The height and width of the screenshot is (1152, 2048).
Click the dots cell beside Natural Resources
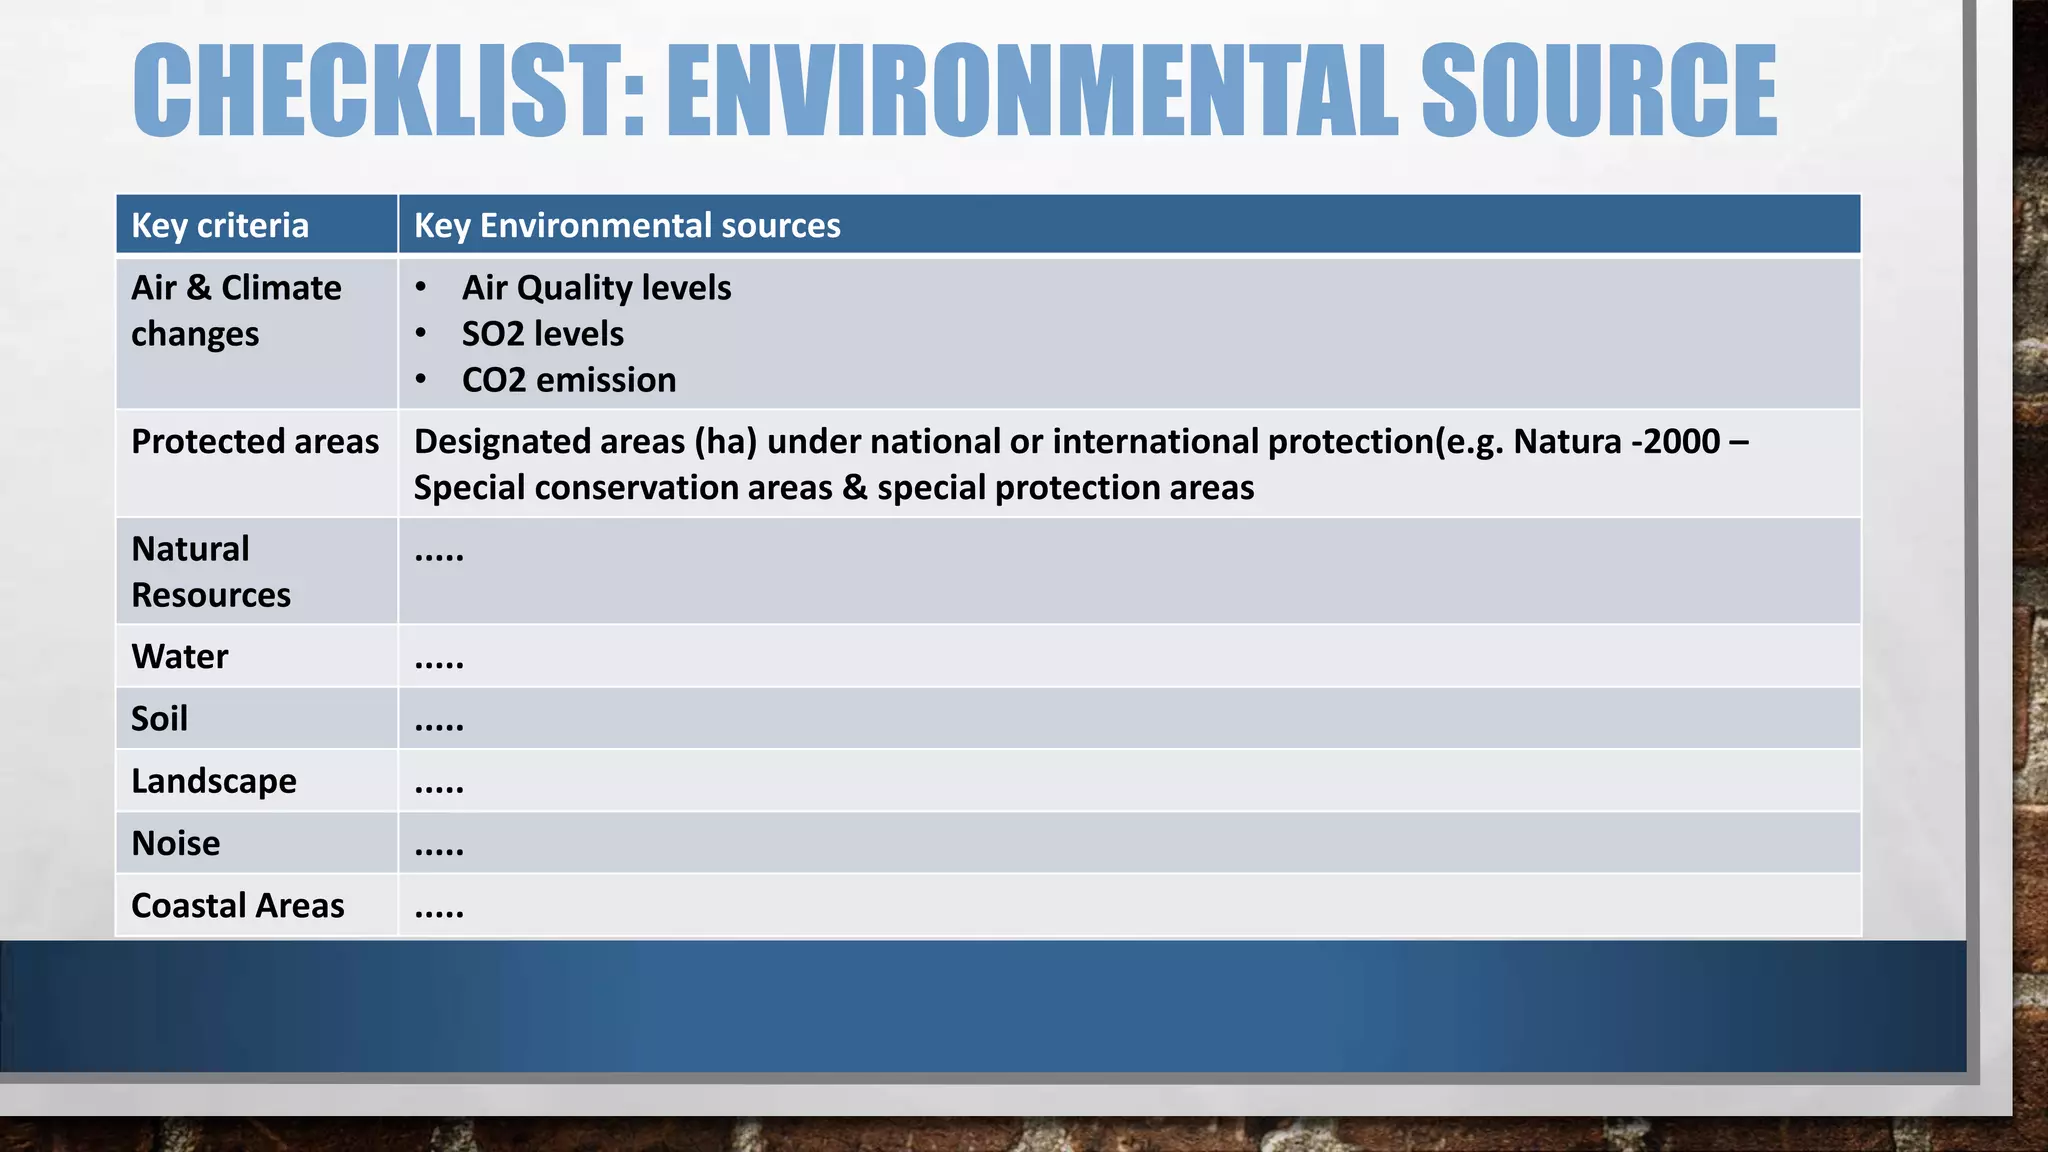(x=1130, y=571)
